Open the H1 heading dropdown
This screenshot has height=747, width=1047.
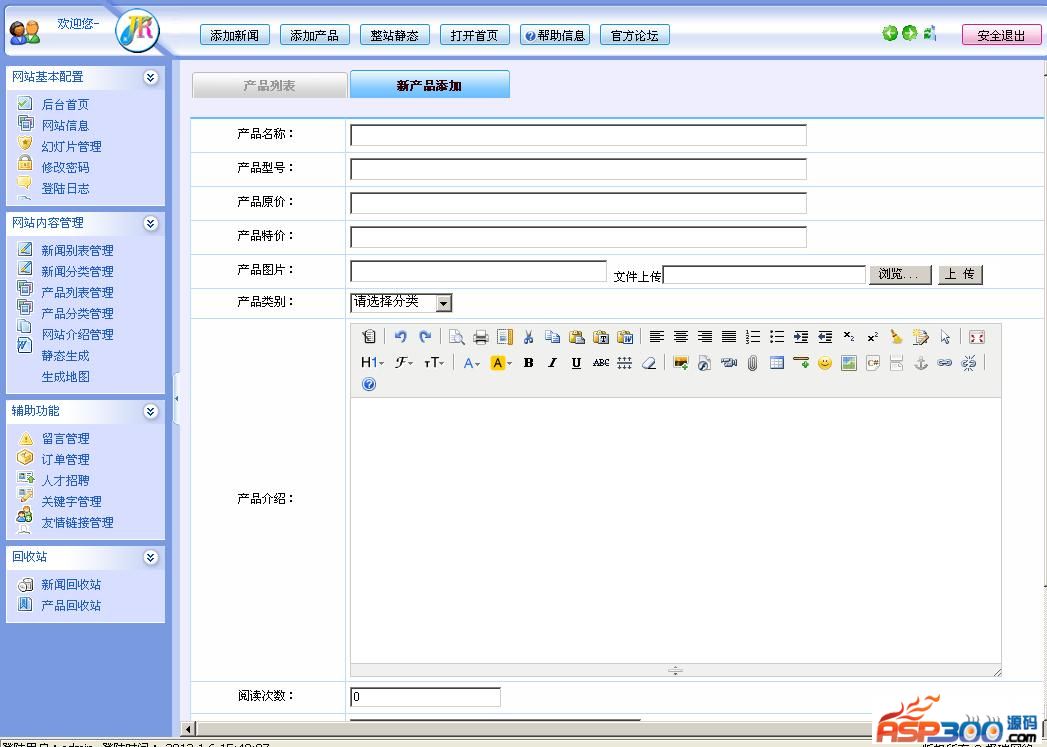(372, 363)
